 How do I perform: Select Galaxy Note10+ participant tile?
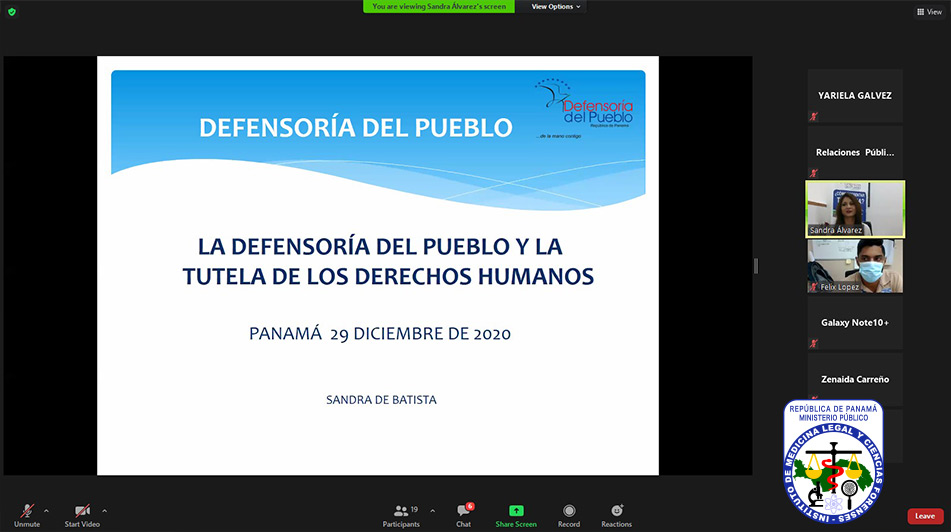click(855, 322)
